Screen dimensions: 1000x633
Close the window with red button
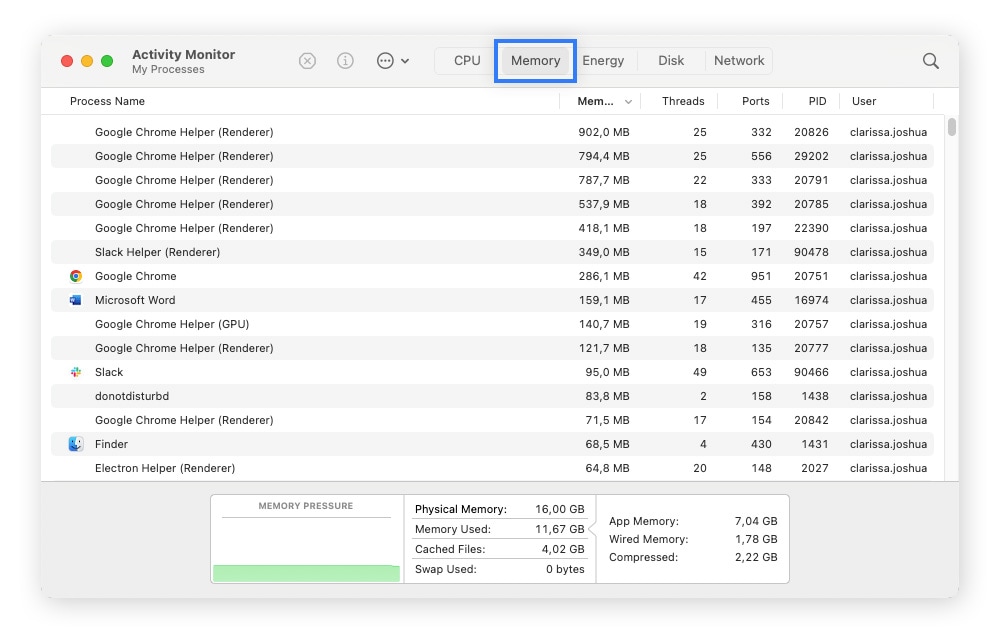66,61
